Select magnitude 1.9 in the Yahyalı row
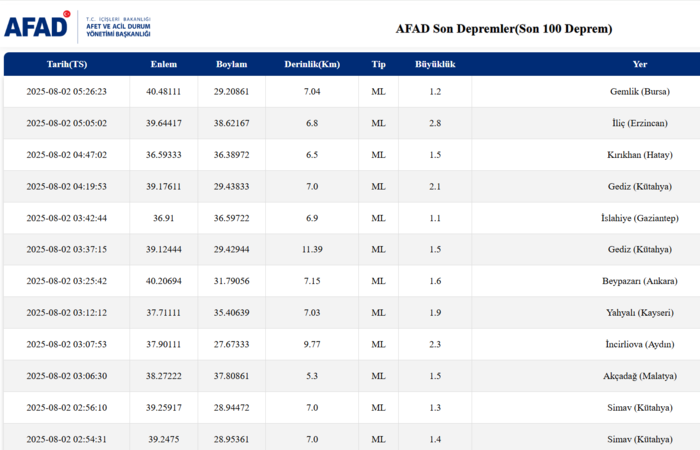The height and width of the screenshot is (450, 700). click(435, 313)
